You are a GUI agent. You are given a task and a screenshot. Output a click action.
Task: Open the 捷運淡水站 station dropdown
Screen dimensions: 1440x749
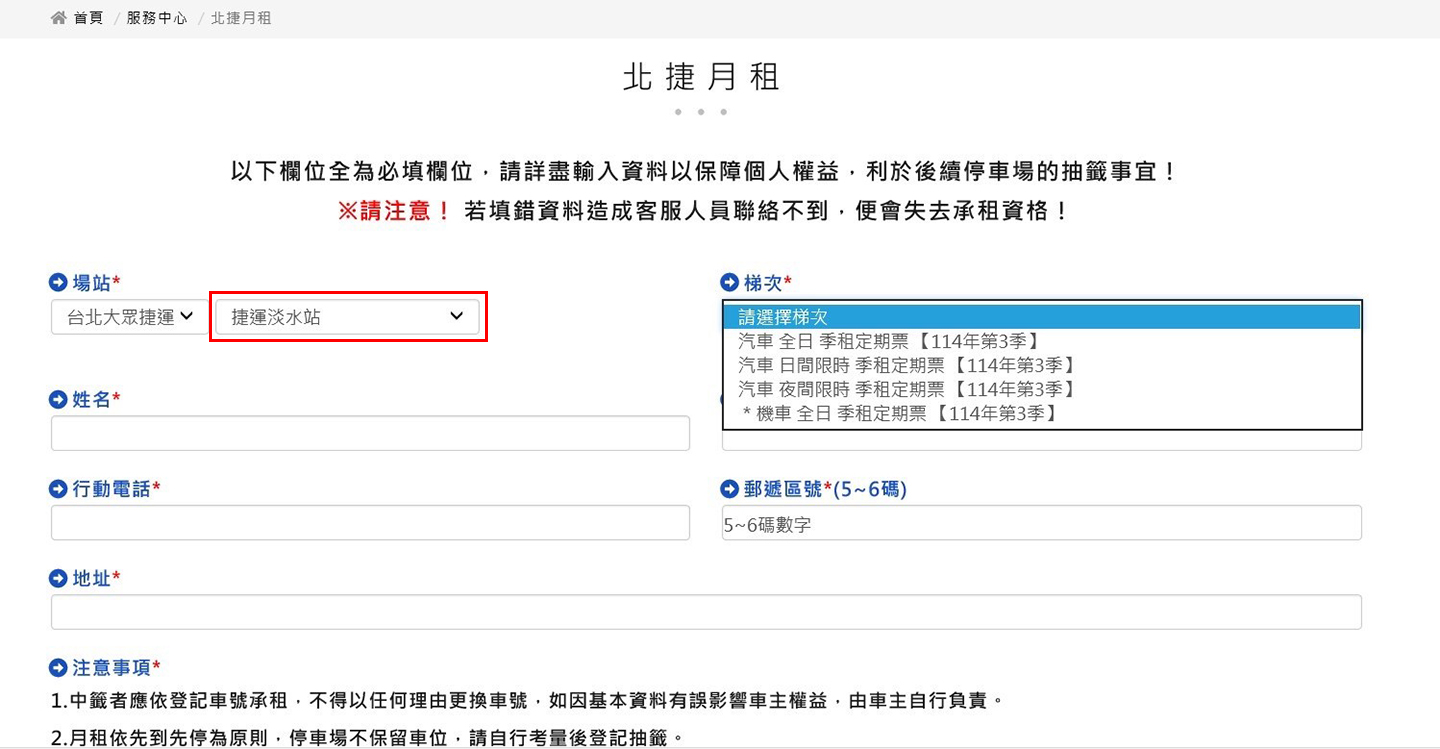tap(347, 317)
